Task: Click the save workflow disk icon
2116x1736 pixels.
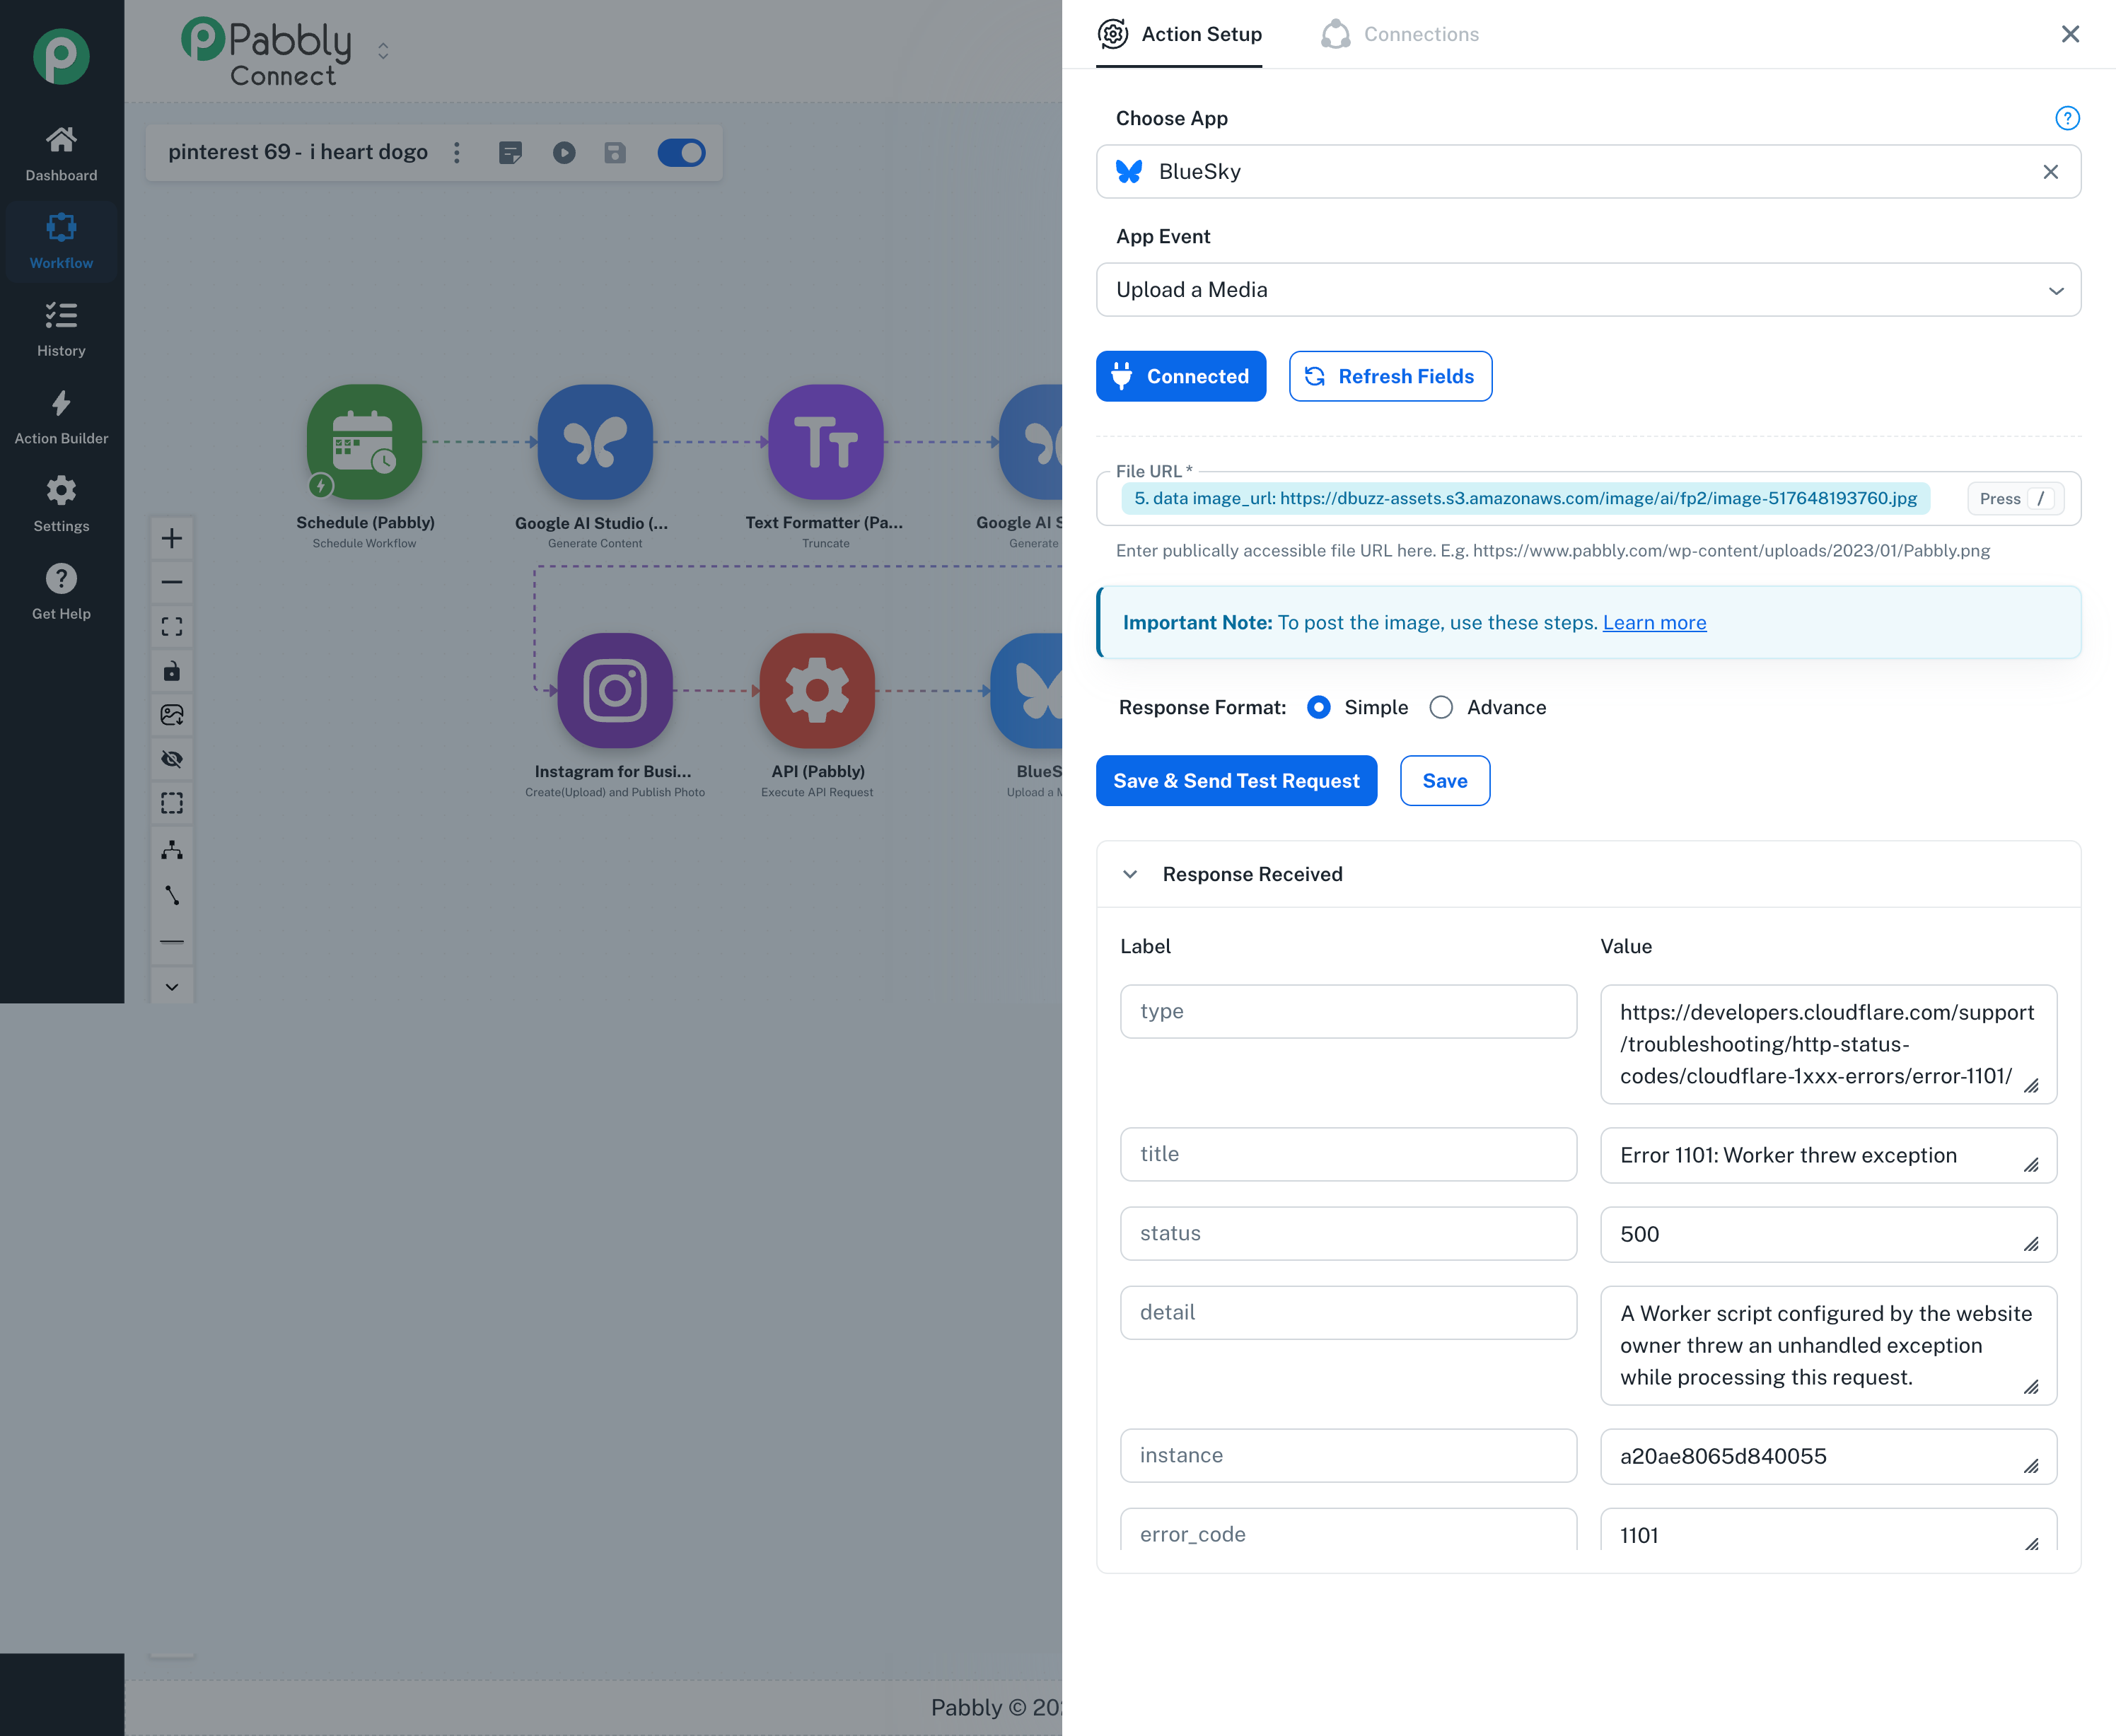Action: pos(615,152)
